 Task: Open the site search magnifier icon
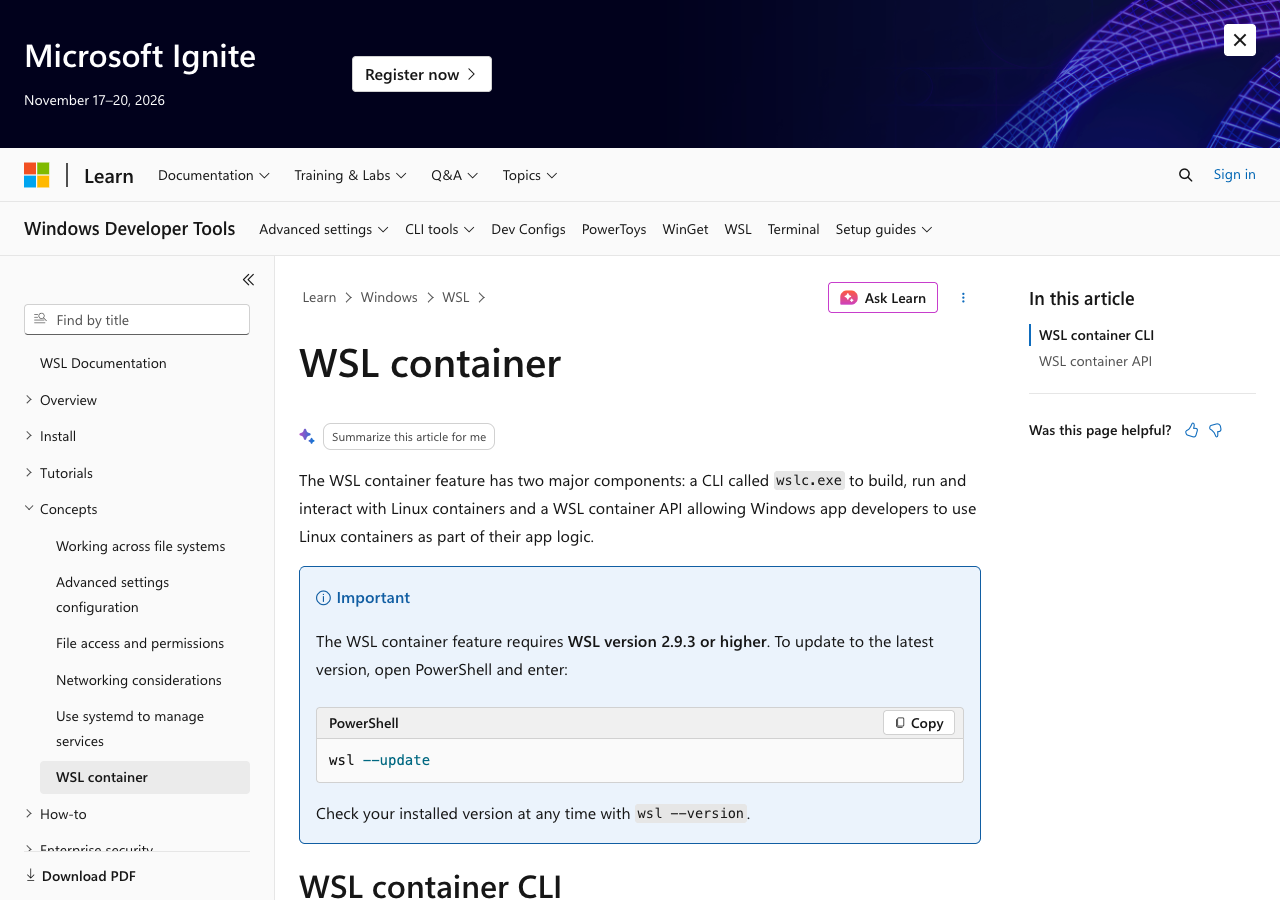(1186, 175)
